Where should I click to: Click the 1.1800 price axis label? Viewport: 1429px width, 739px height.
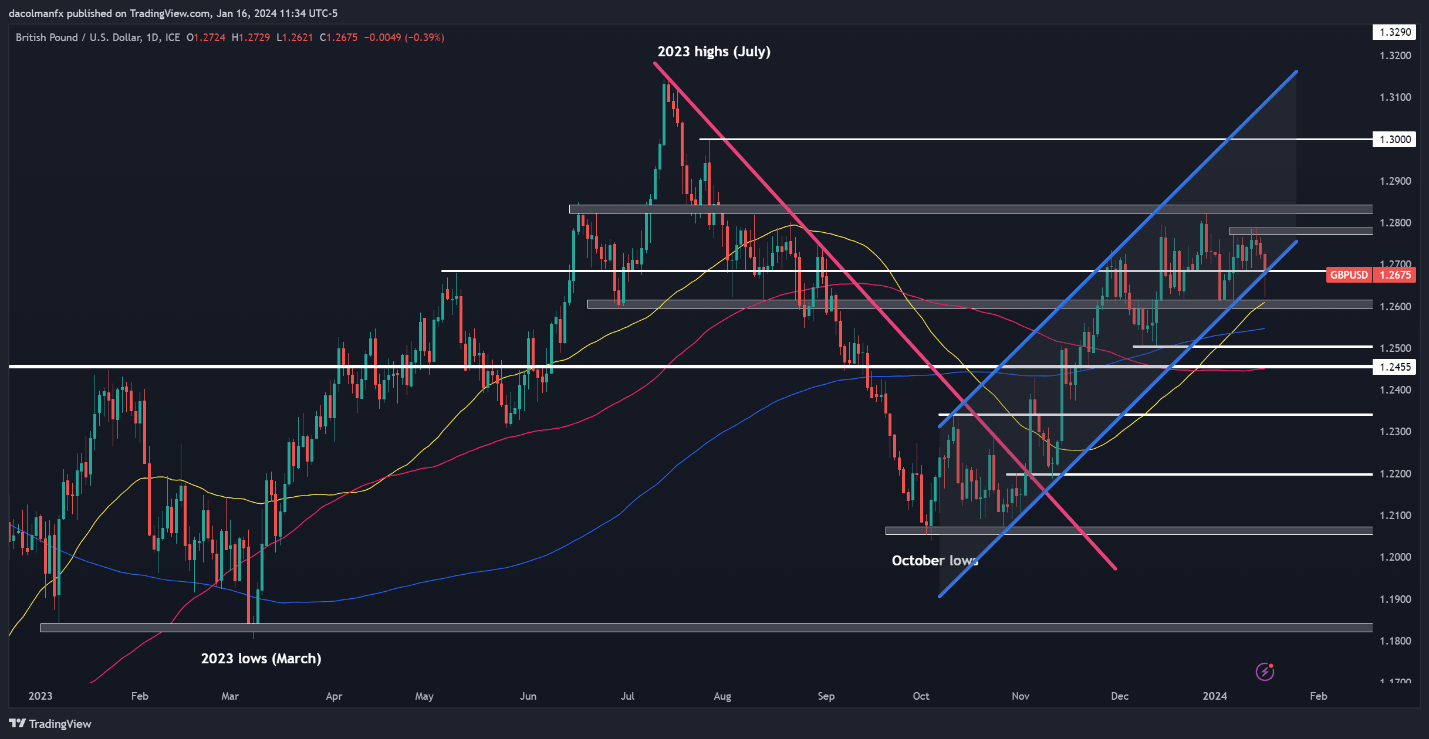point(1394,641)
